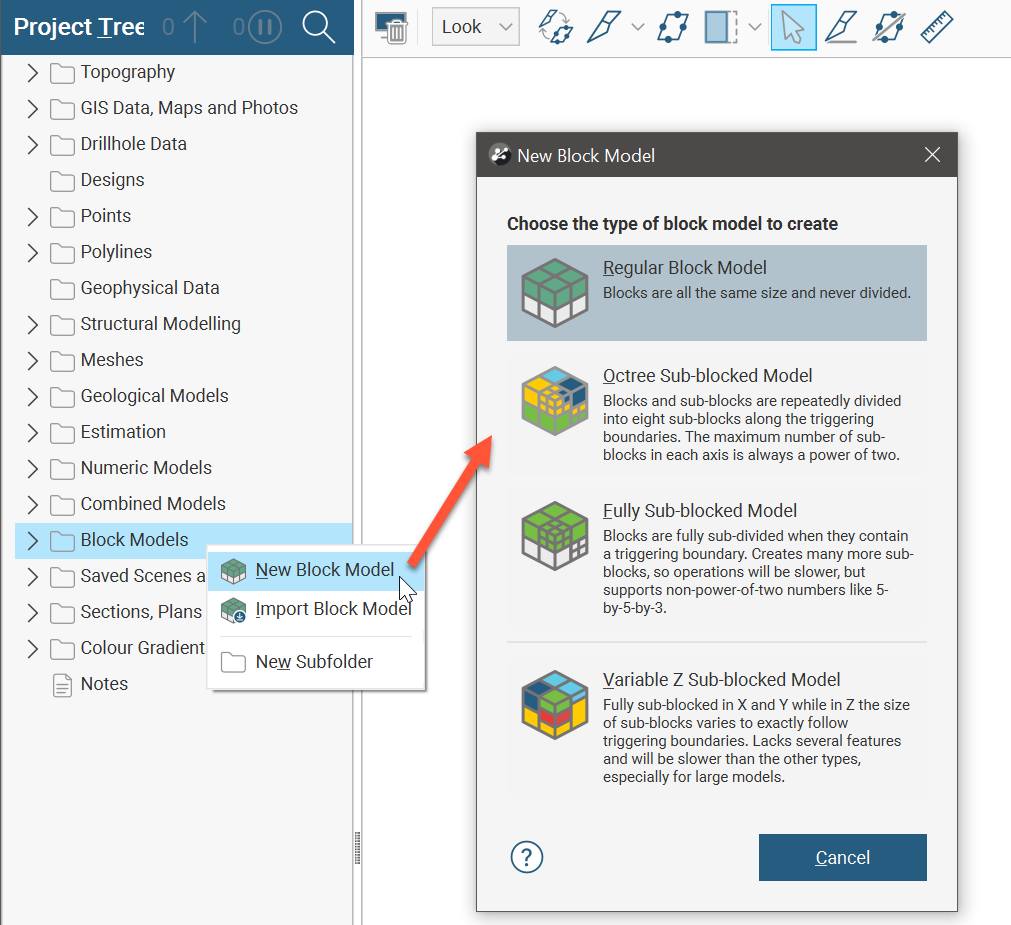Click the pause processing icon
Image resolution: width=1011 pixels, height=925 pixels.
(264, 27)
